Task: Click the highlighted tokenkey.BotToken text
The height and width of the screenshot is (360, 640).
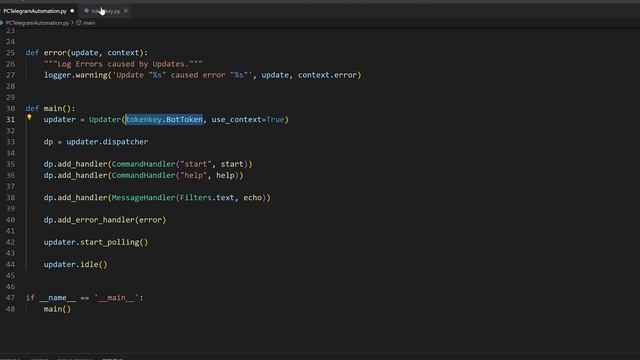Action: click(x=164, y=120)
